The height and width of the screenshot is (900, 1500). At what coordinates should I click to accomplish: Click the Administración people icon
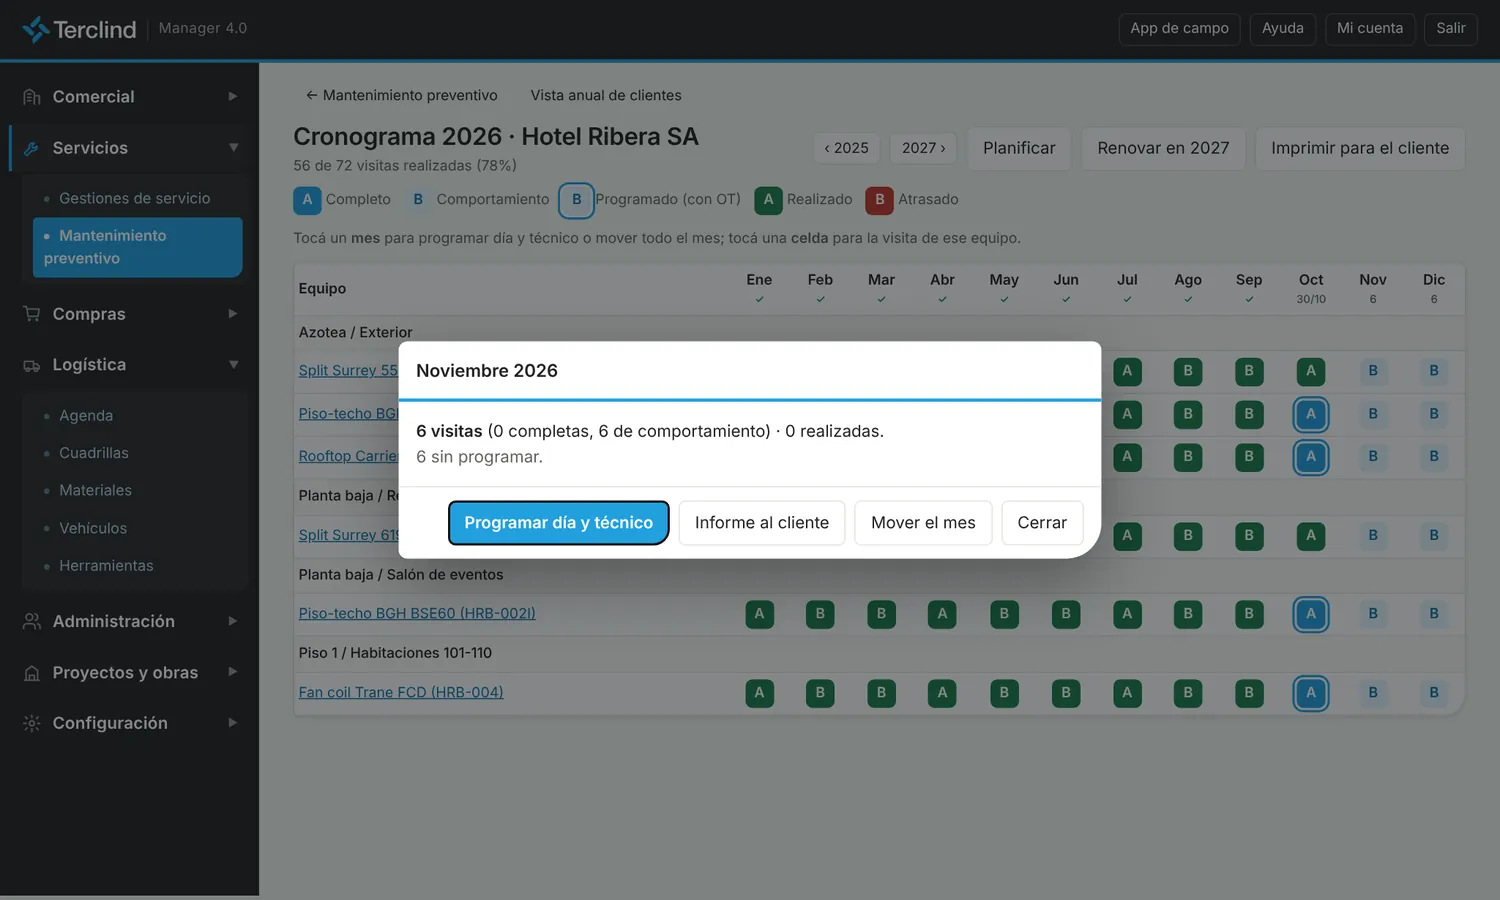pyautogui.click(x=32, y=621)
